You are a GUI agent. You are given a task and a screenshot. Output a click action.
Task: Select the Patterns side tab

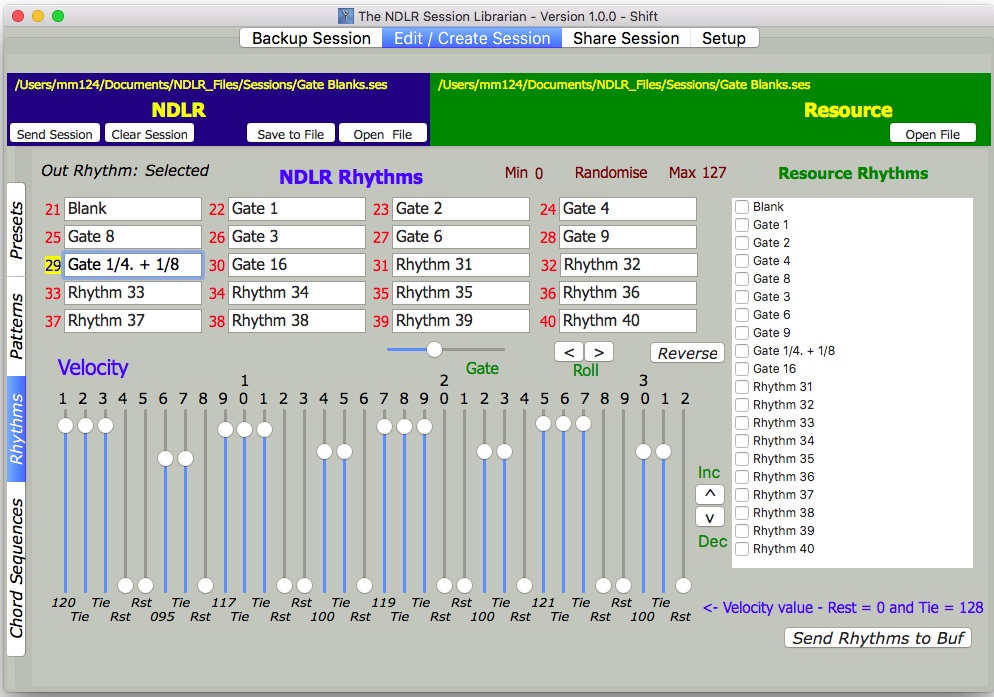[x=16, y=326]
